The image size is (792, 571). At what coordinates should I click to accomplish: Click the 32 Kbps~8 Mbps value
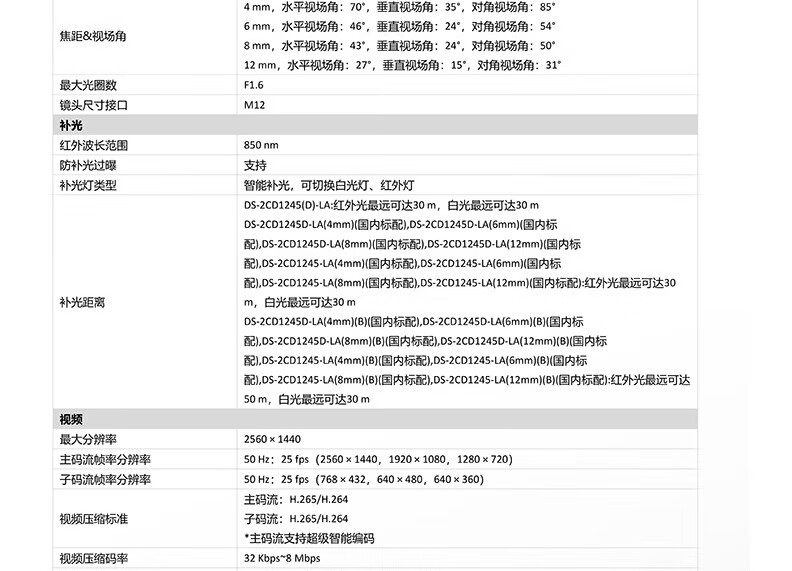tap(282, 558)
